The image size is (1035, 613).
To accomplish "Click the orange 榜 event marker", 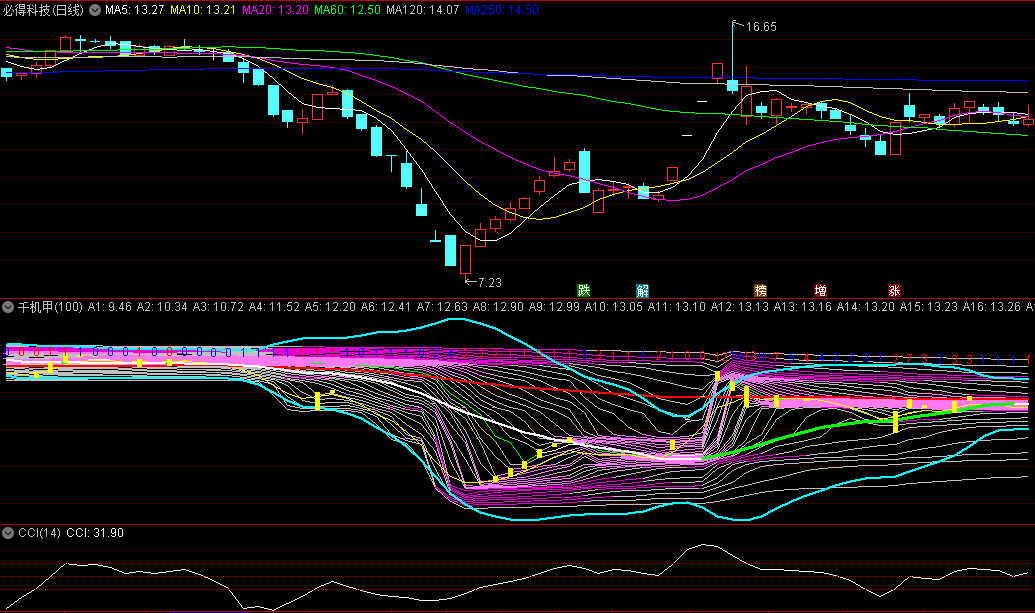I will pyautogui.click(x=761, y=291).
